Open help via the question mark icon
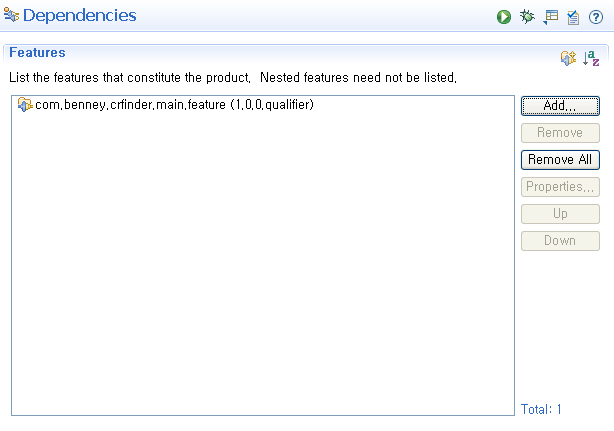The height and width of the screenshot is (431, 614). pos(596,17)
